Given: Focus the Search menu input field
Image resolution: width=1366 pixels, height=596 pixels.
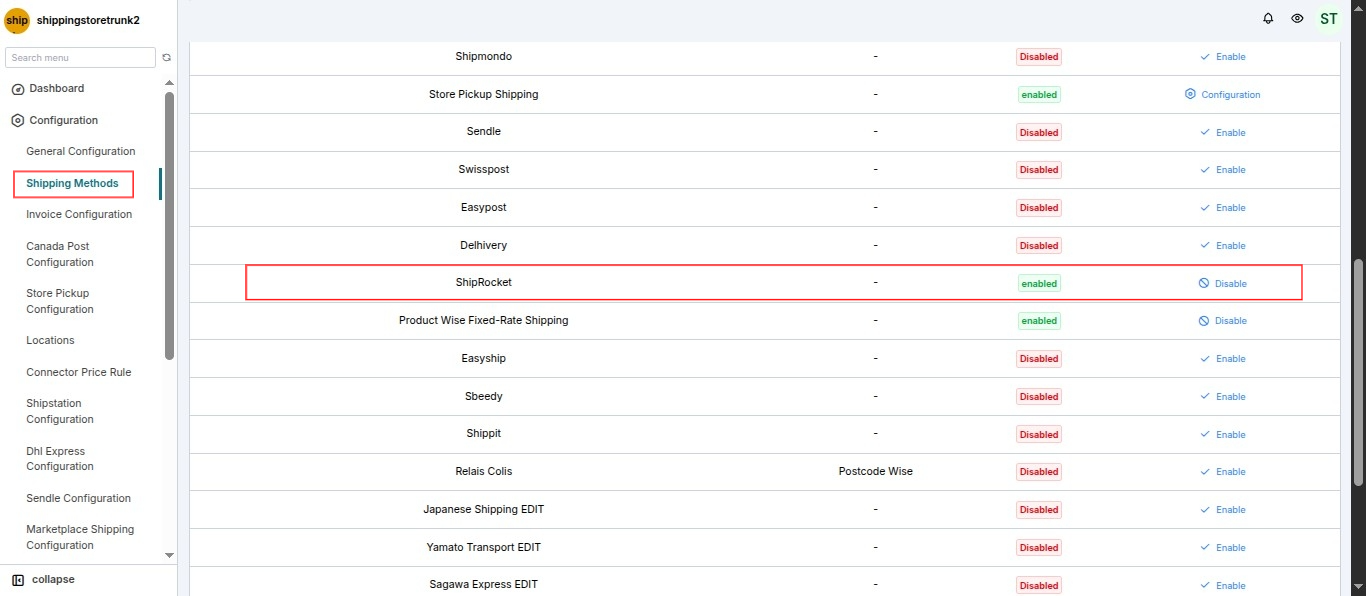Looking at the screenshot, I should (80, 58).
